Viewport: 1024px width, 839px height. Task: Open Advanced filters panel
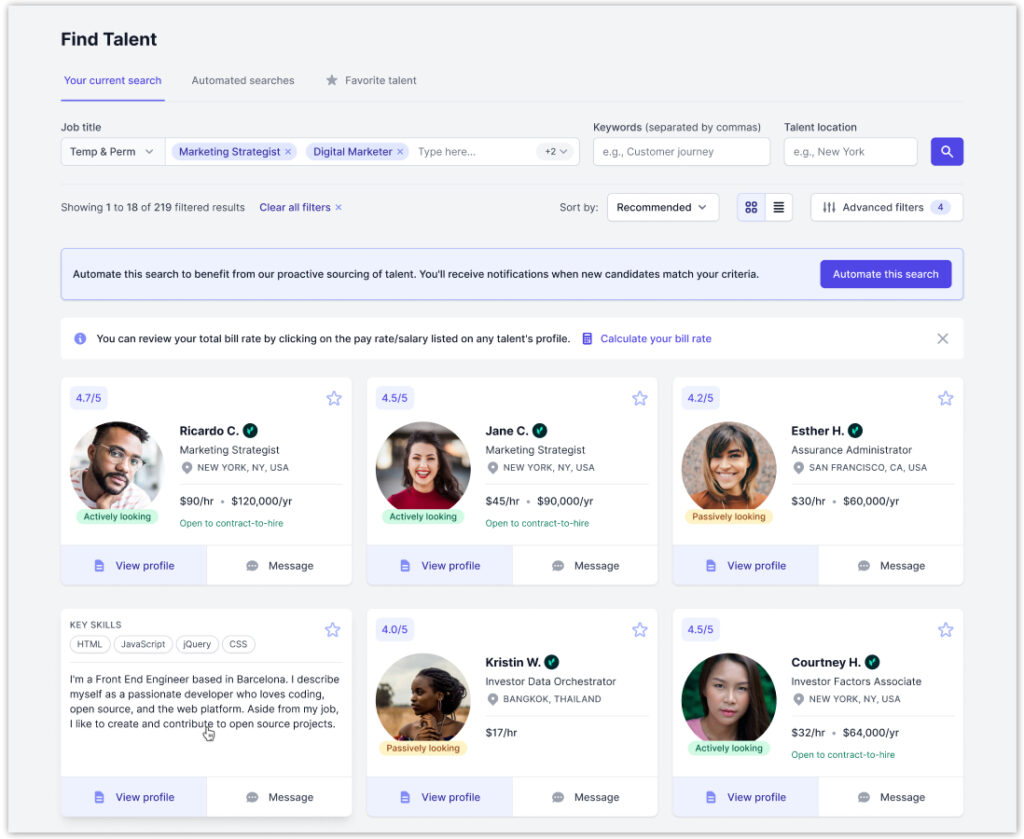click(x=886, y=208)
